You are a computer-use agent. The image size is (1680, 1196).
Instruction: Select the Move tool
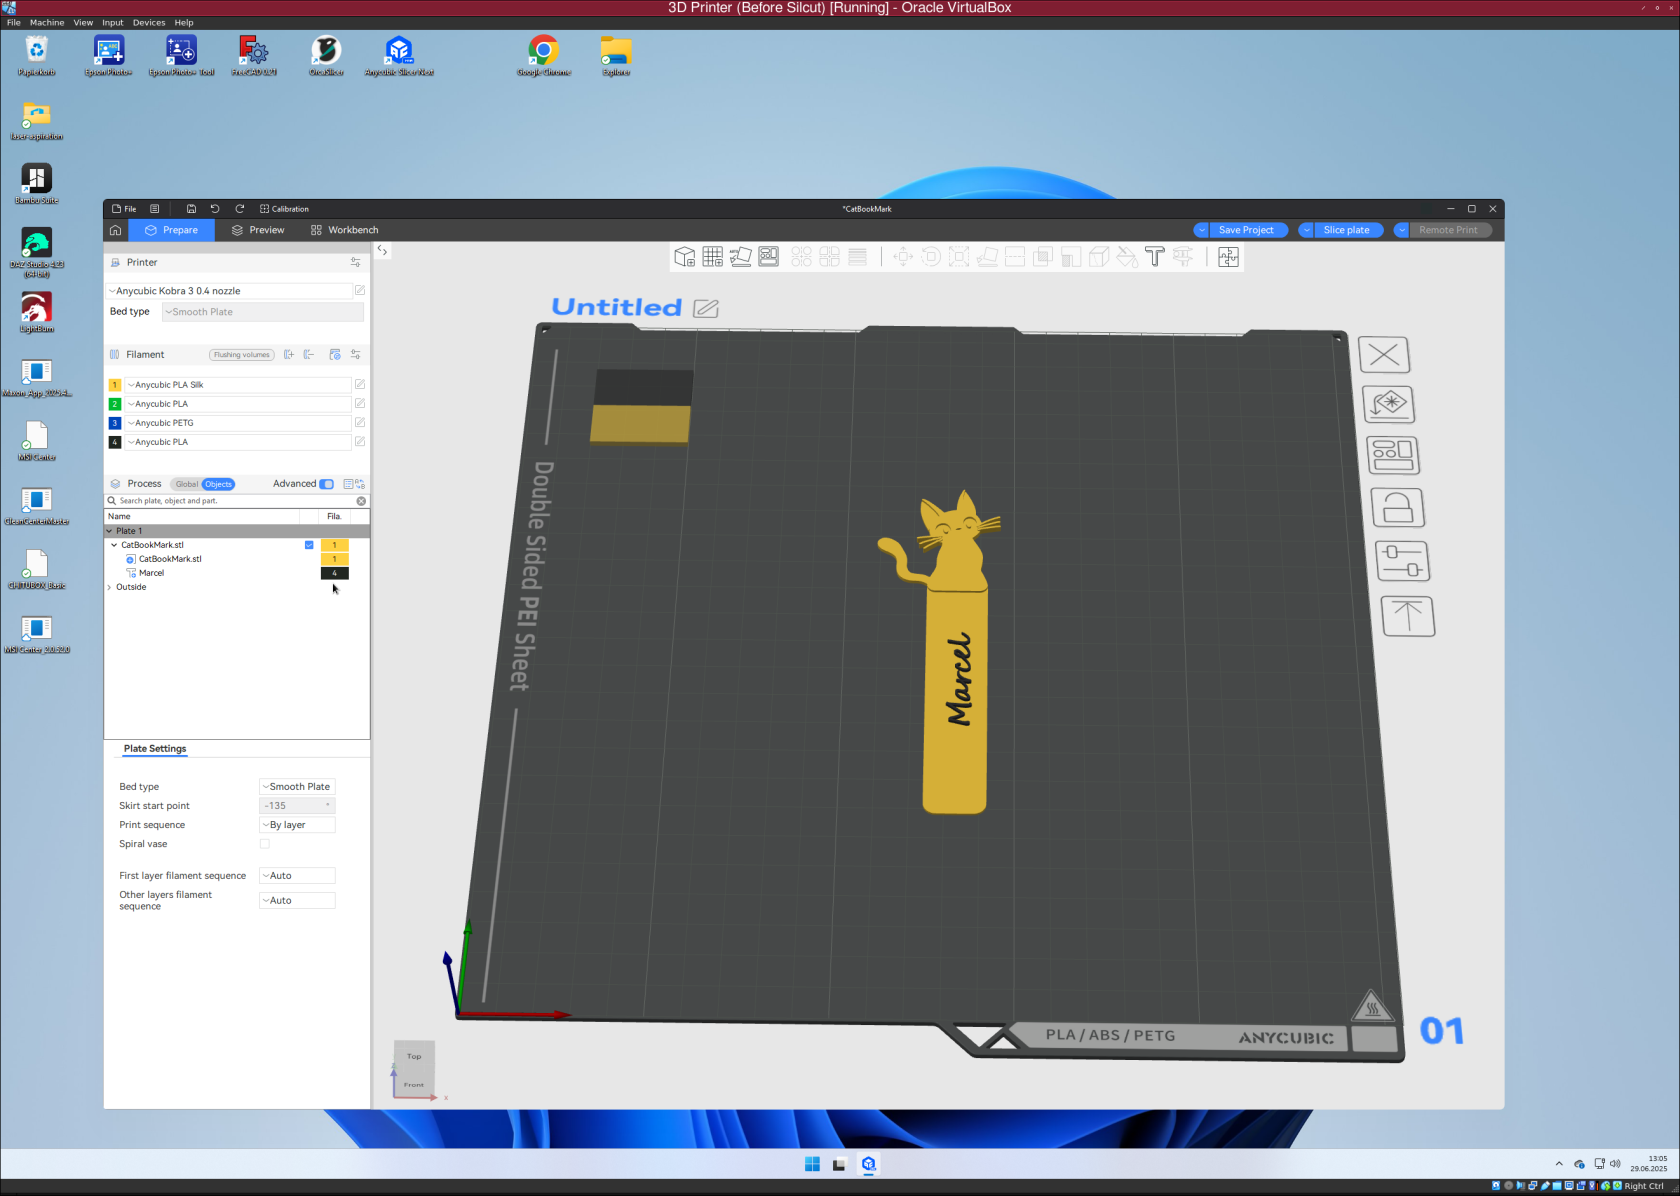point(903,257)
